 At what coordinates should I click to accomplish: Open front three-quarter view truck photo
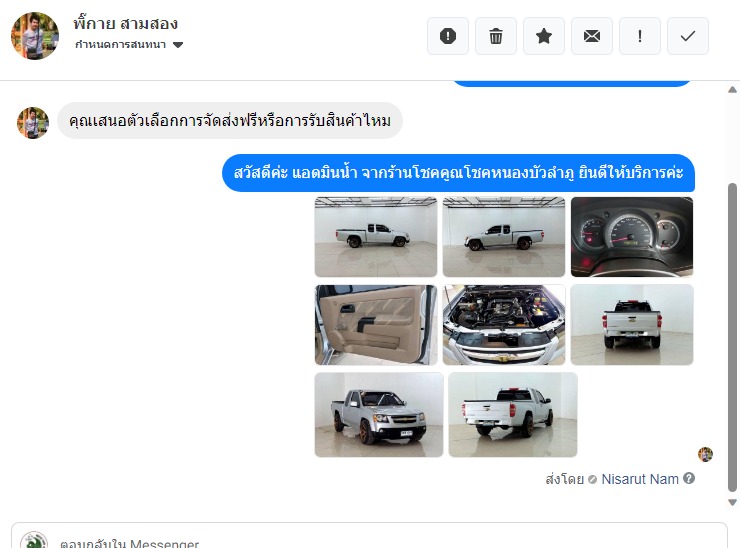click(x=379, y=414)
